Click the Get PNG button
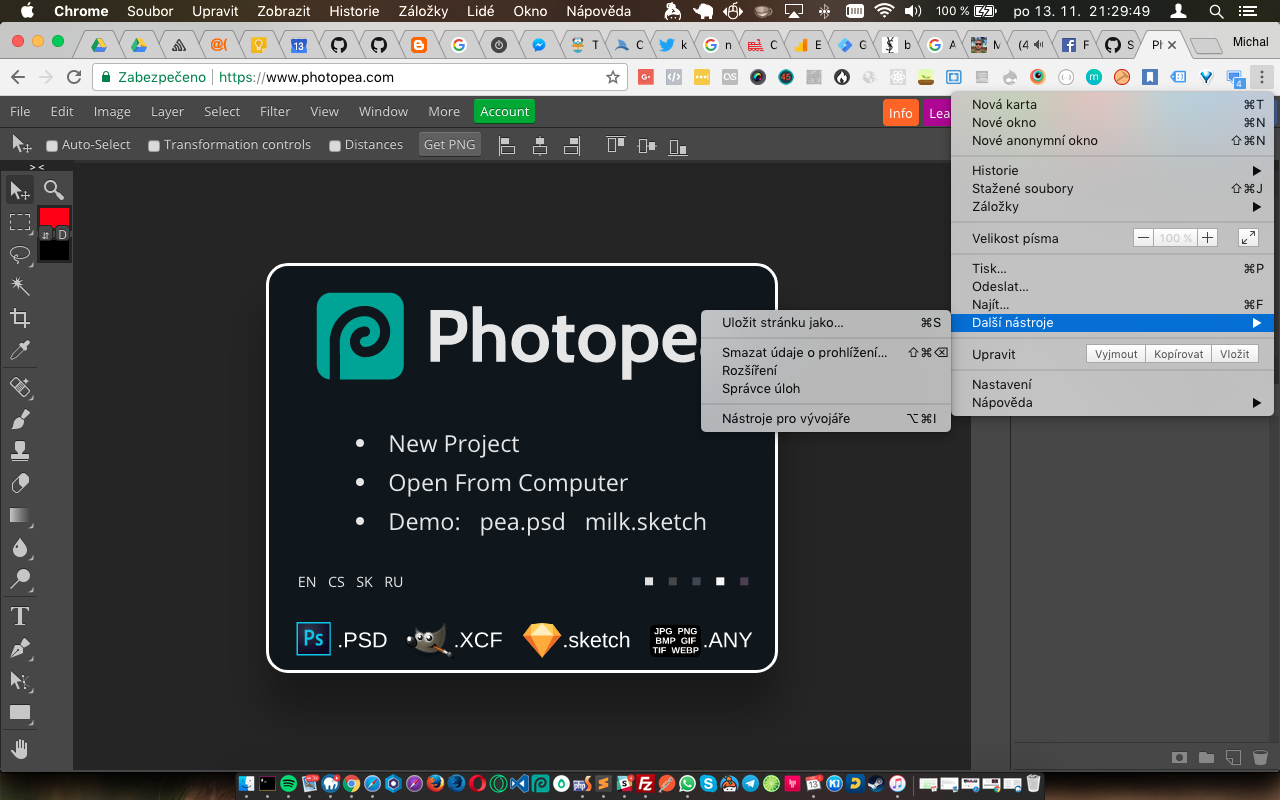Screen dimensions: 1280x800 pos(449,143)
